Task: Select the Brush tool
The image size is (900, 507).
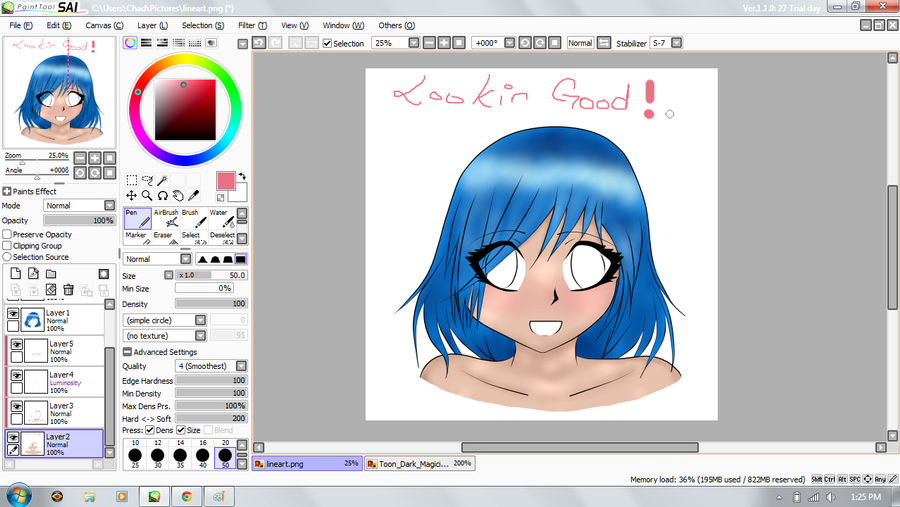Action: point(193,219)
